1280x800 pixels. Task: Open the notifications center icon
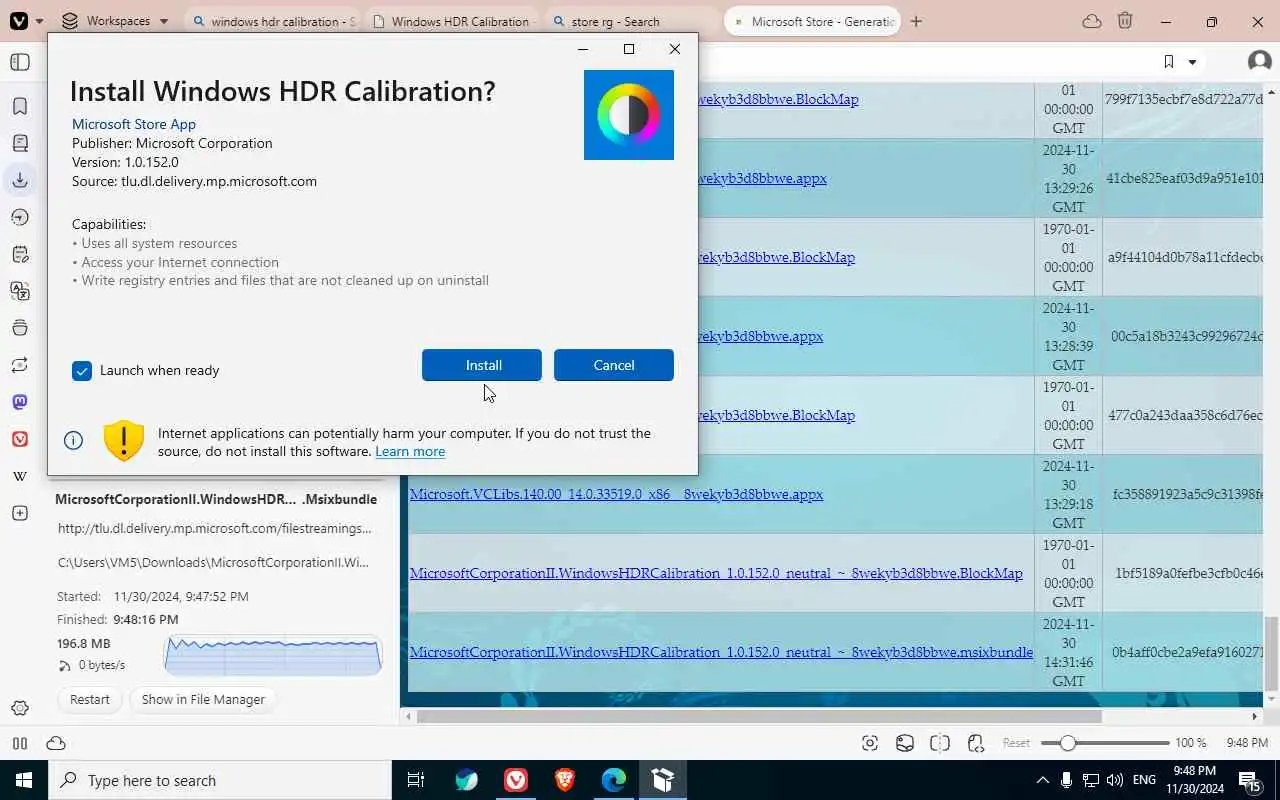[1250, 780]
